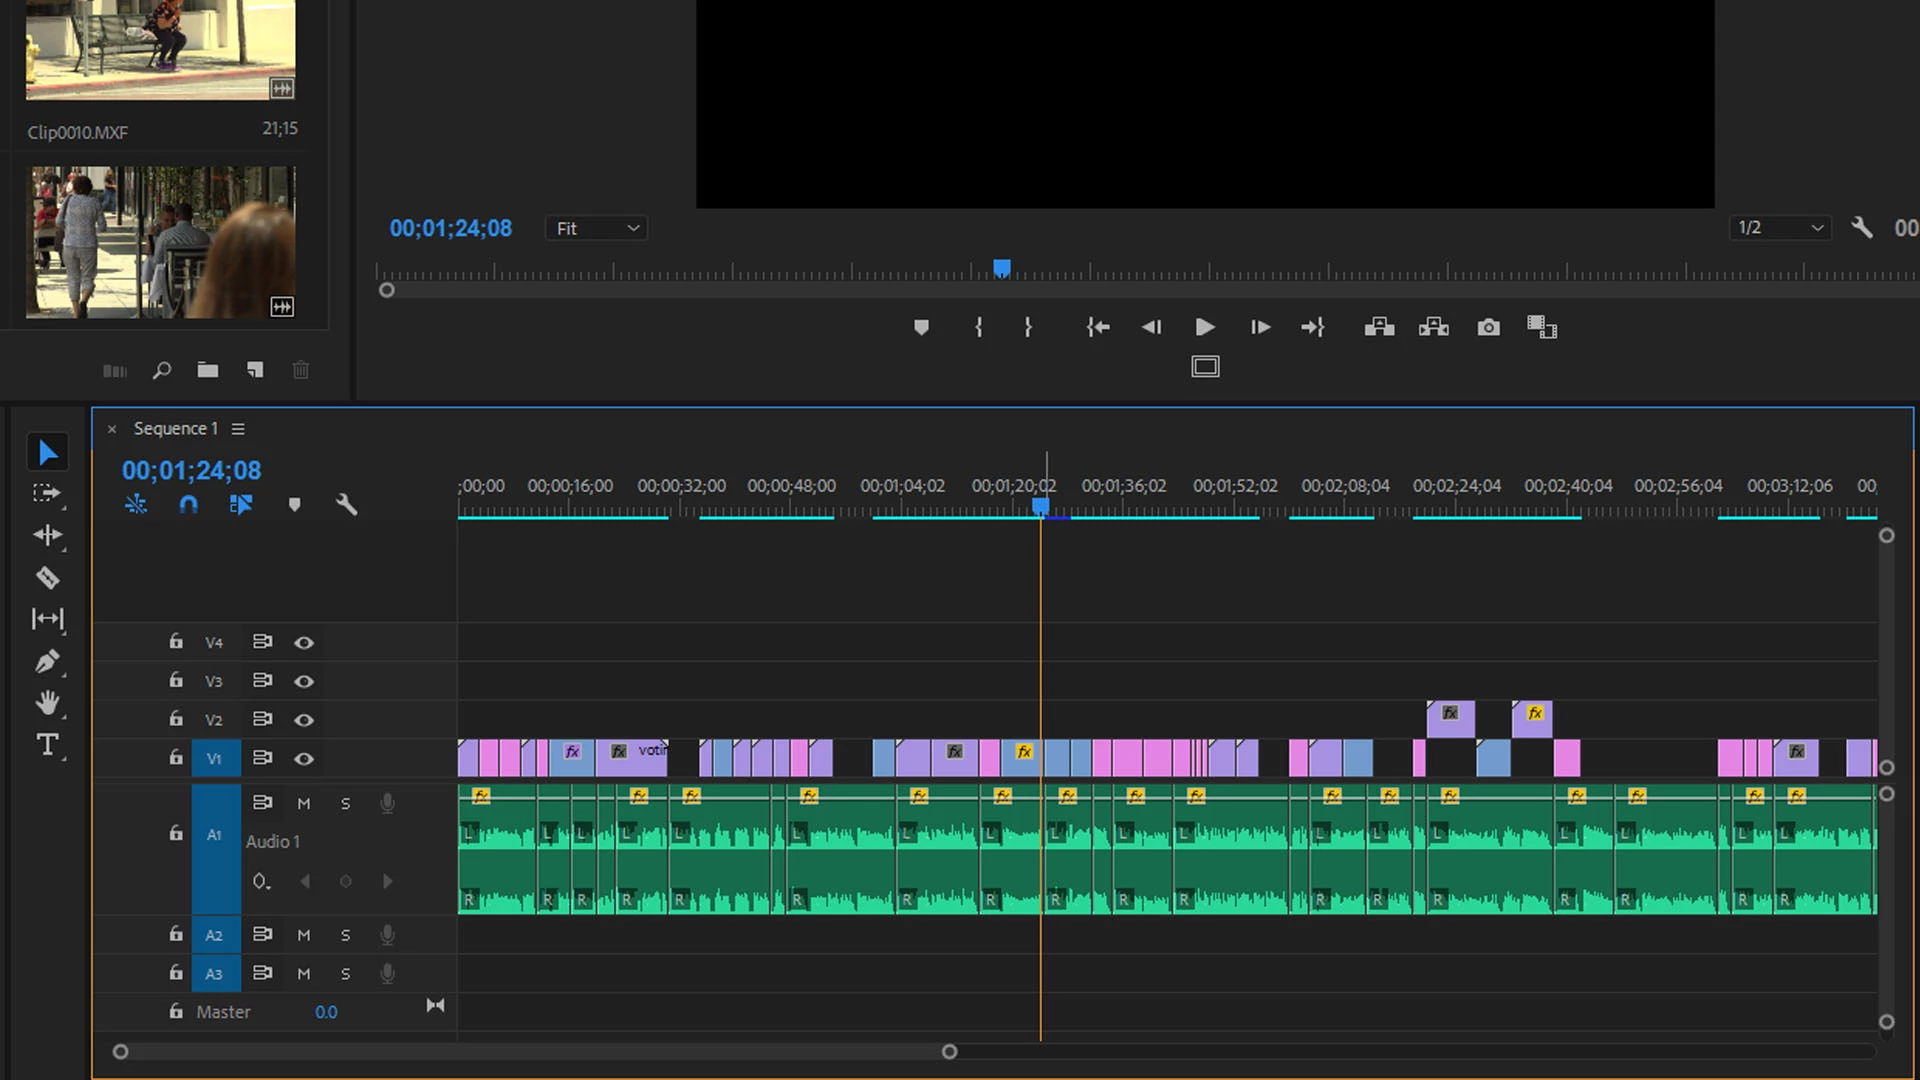Toggle timeline snapping magnet icon

[x=188, y=505]
